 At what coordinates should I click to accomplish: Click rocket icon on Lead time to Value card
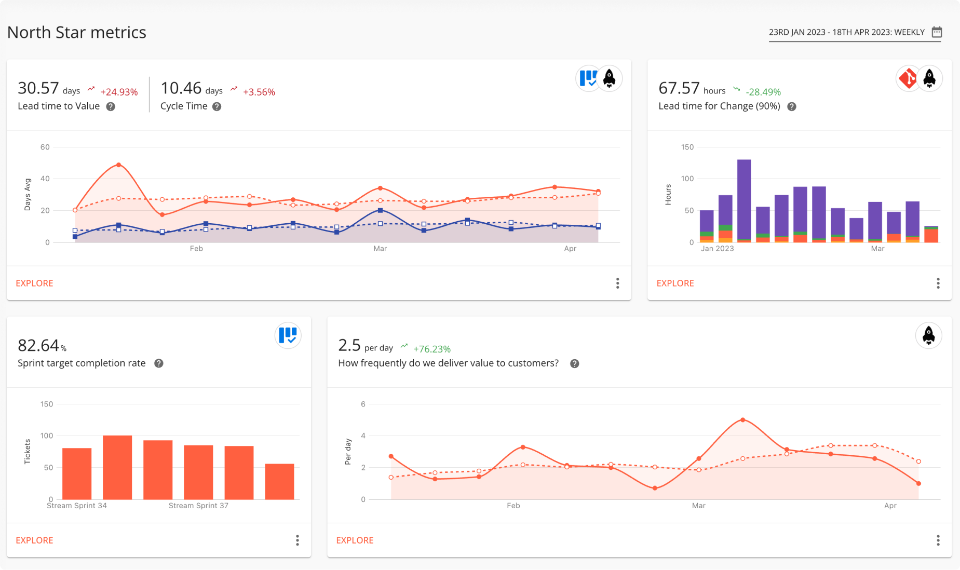coord(610,79)
